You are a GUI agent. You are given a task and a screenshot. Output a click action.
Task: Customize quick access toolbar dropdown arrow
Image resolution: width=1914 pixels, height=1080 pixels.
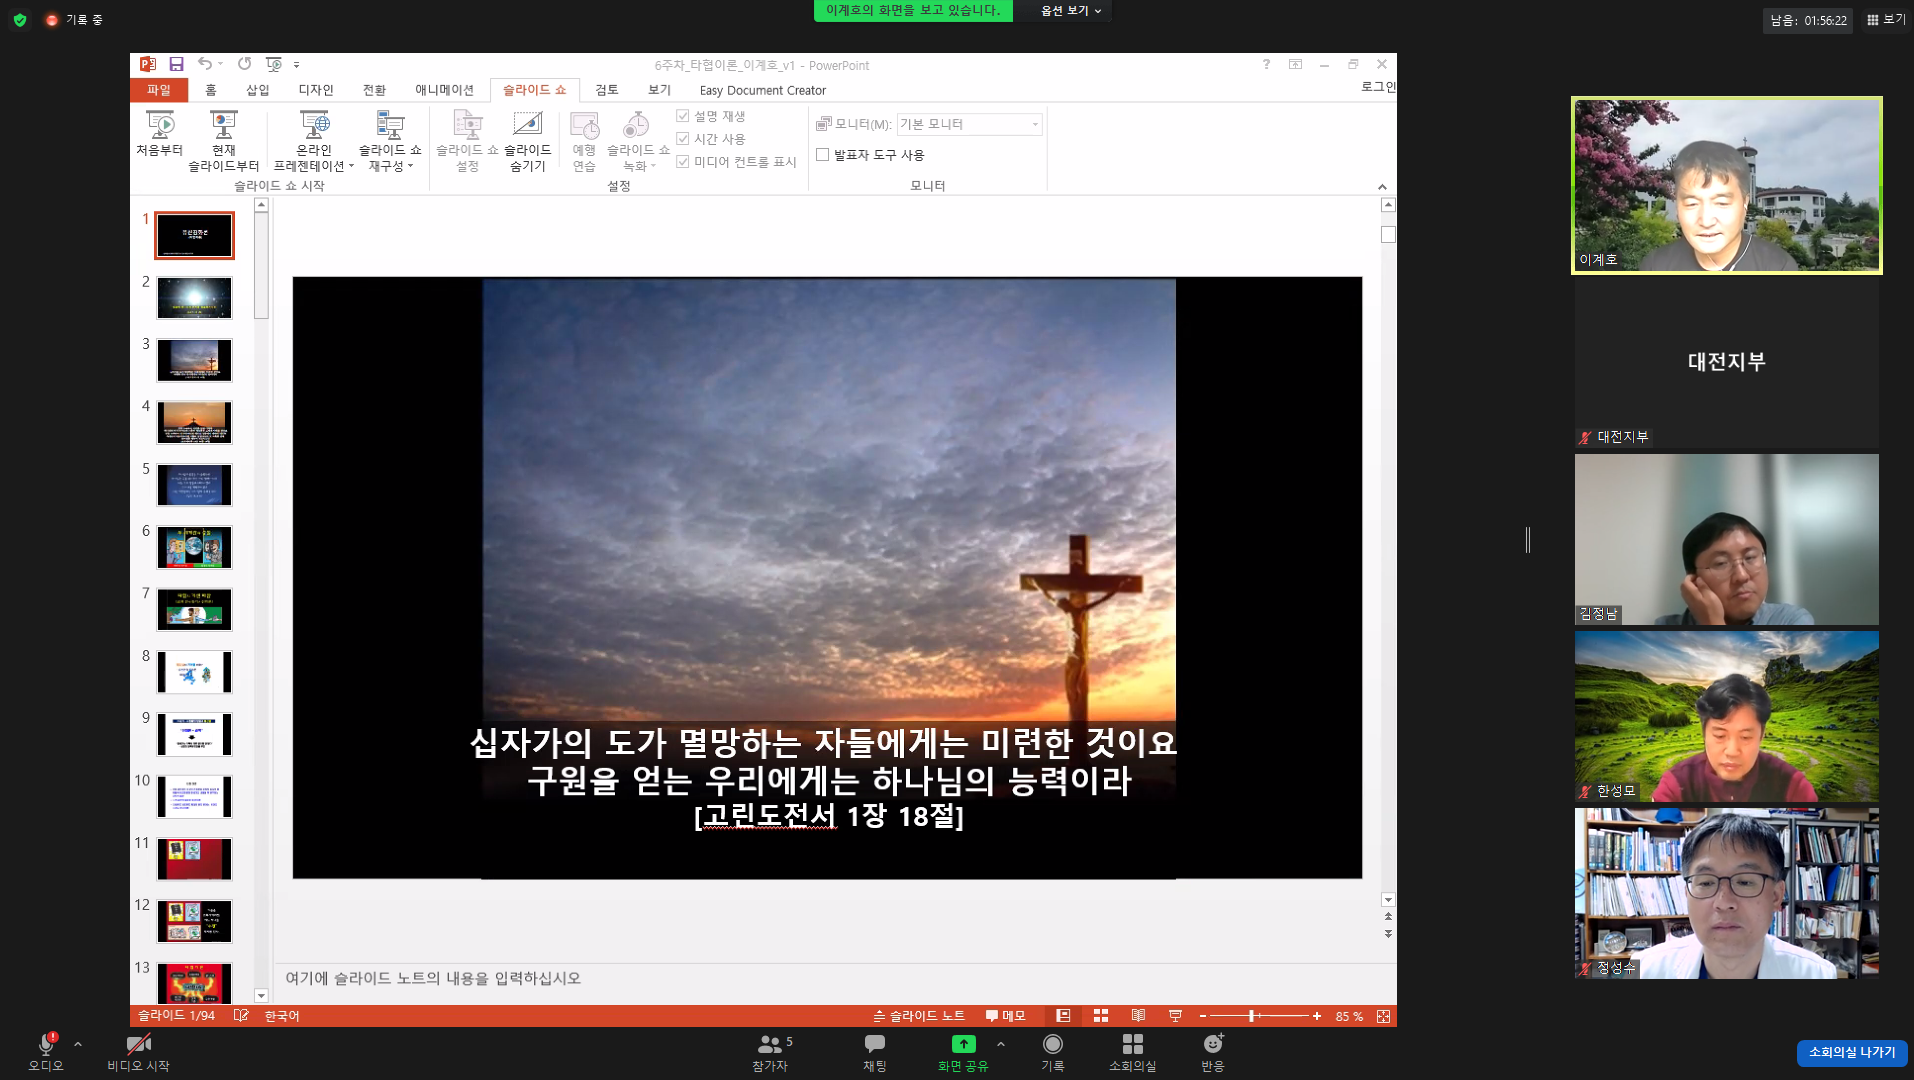[297, 65]
